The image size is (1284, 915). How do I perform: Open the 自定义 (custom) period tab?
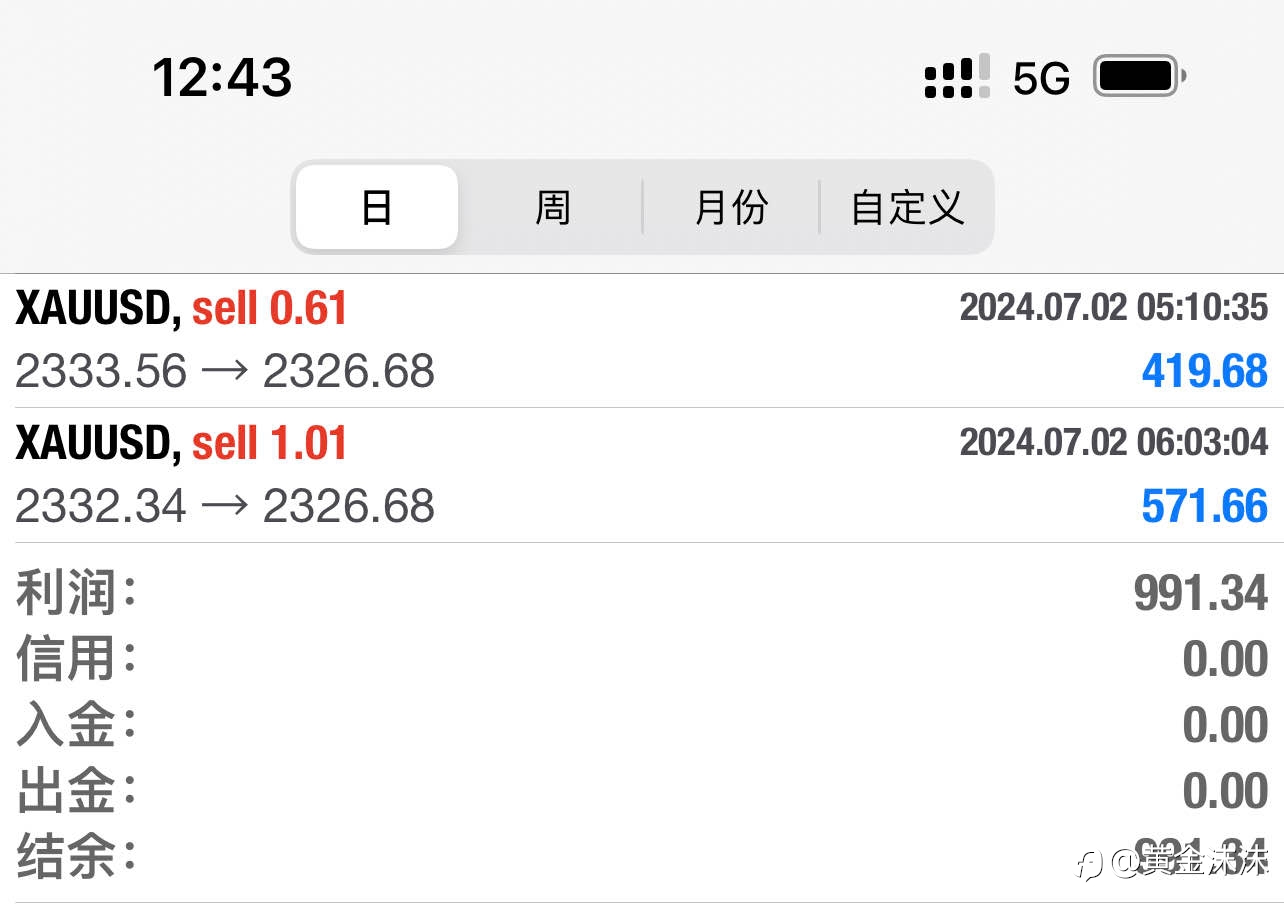(x=907, y=207)
